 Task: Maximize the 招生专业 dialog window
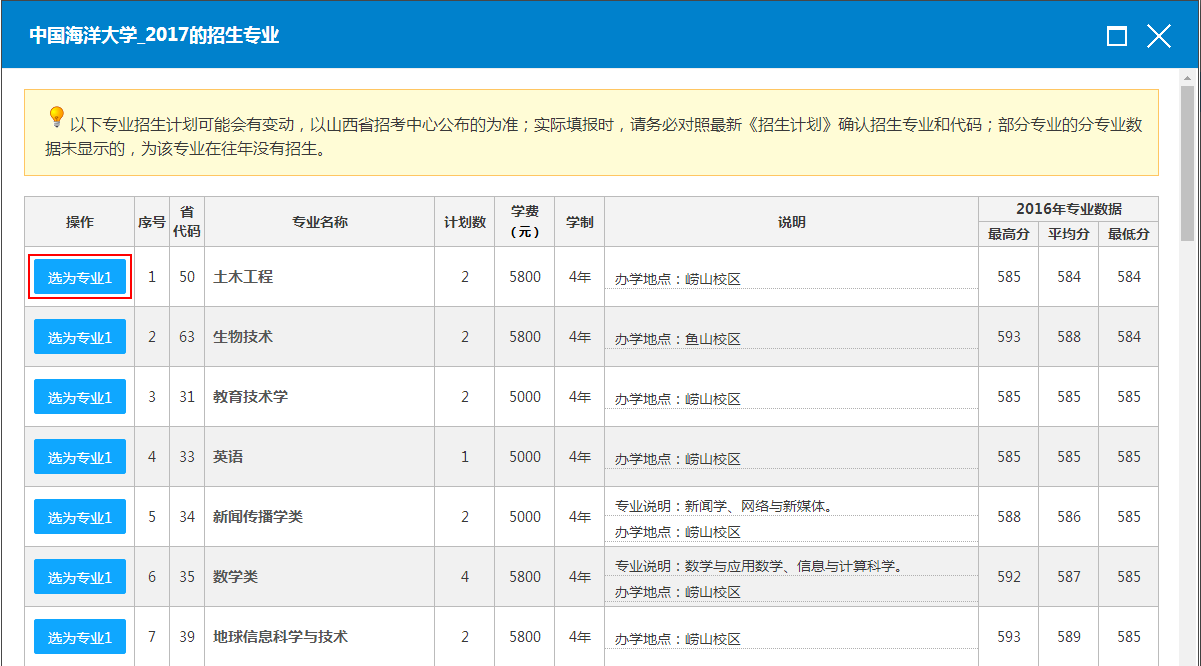1117,37
